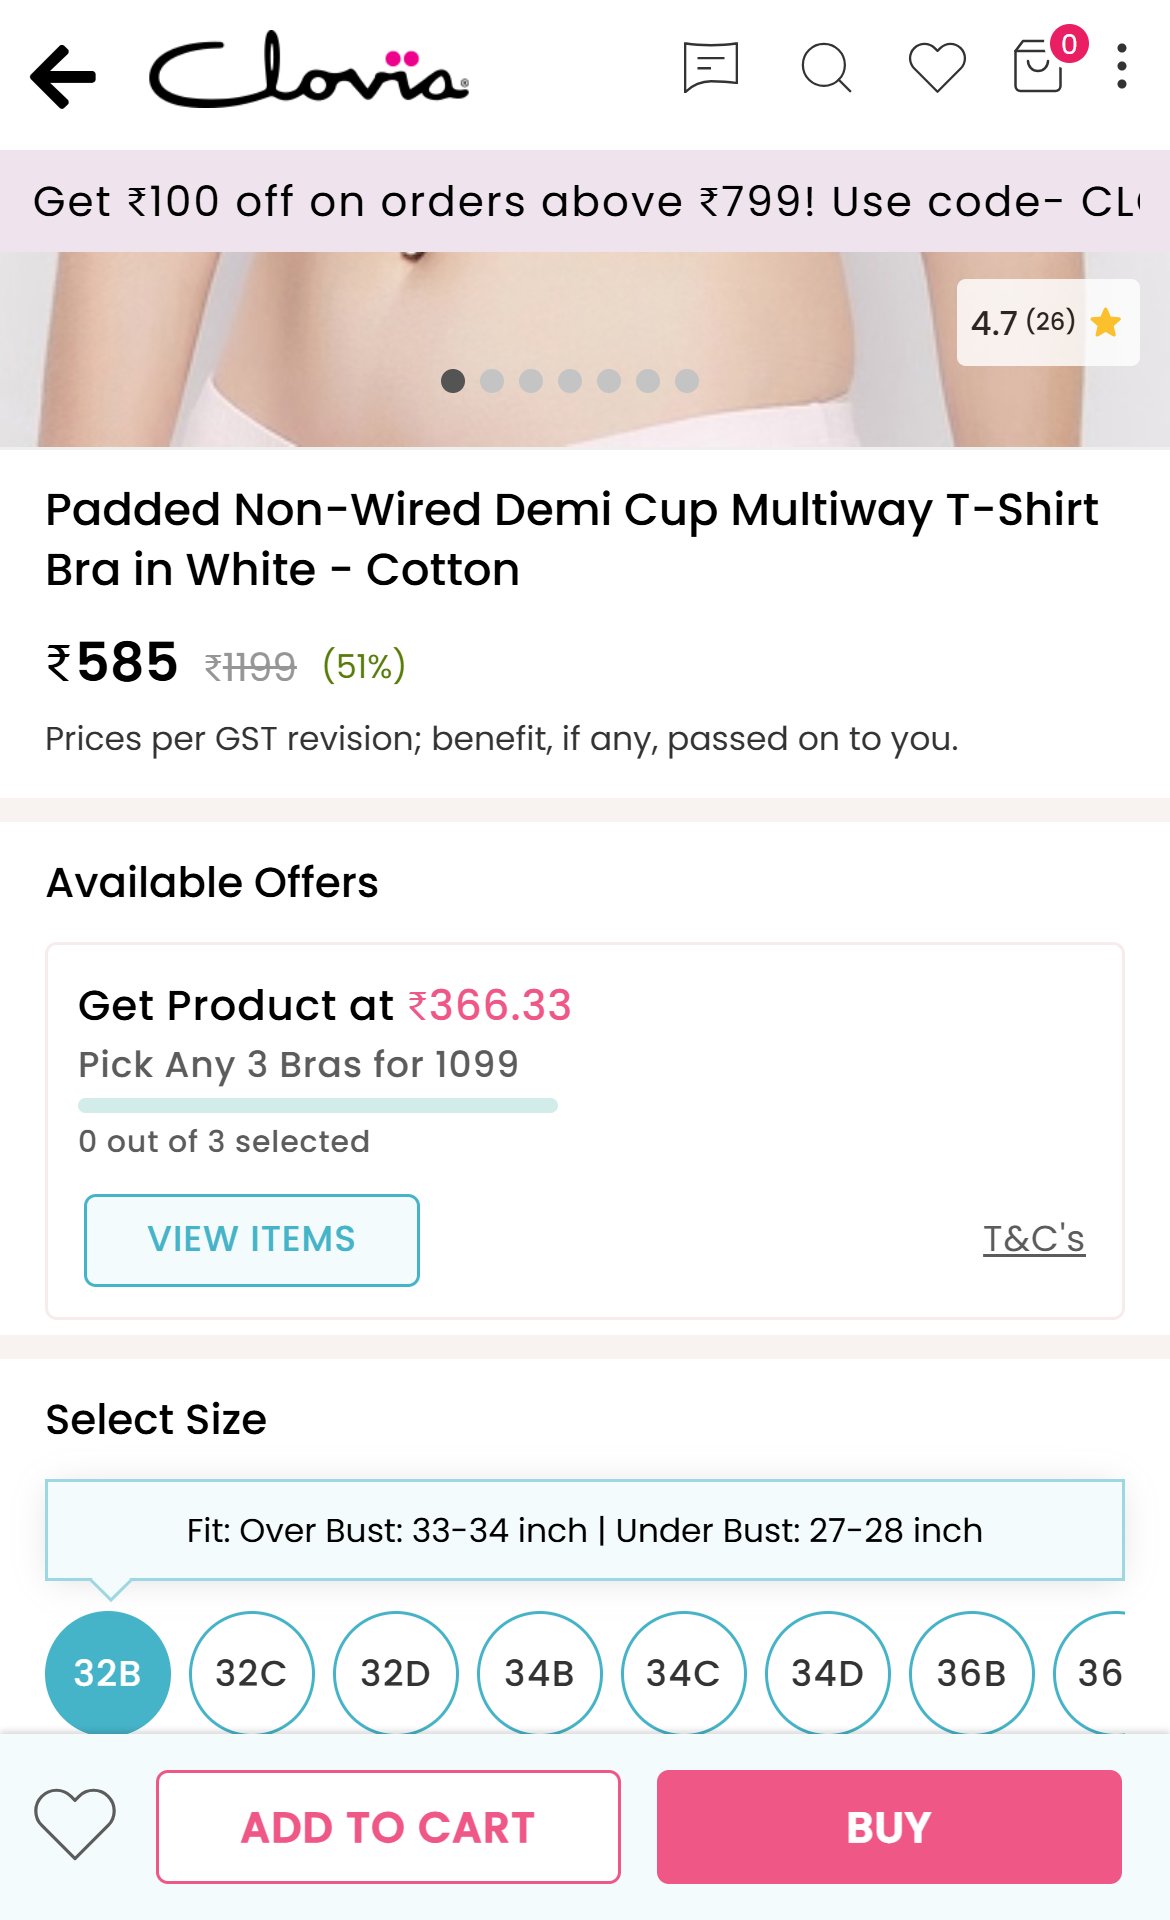Pick the 34D size circle

tap(827, 1673)
